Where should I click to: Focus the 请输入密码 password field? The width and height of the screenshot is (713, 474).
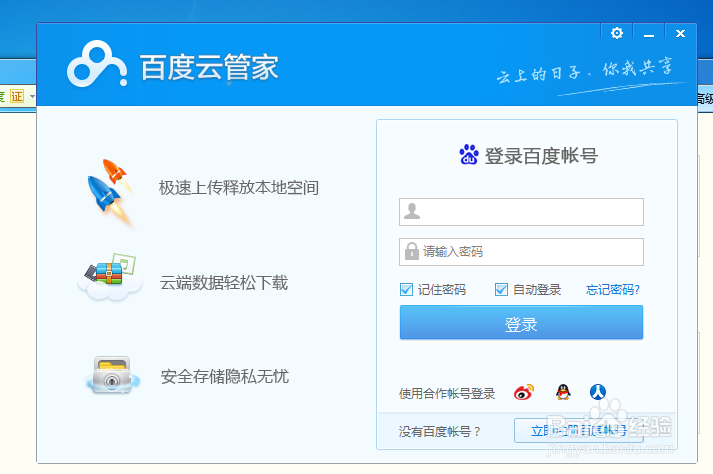pos(521,252)
